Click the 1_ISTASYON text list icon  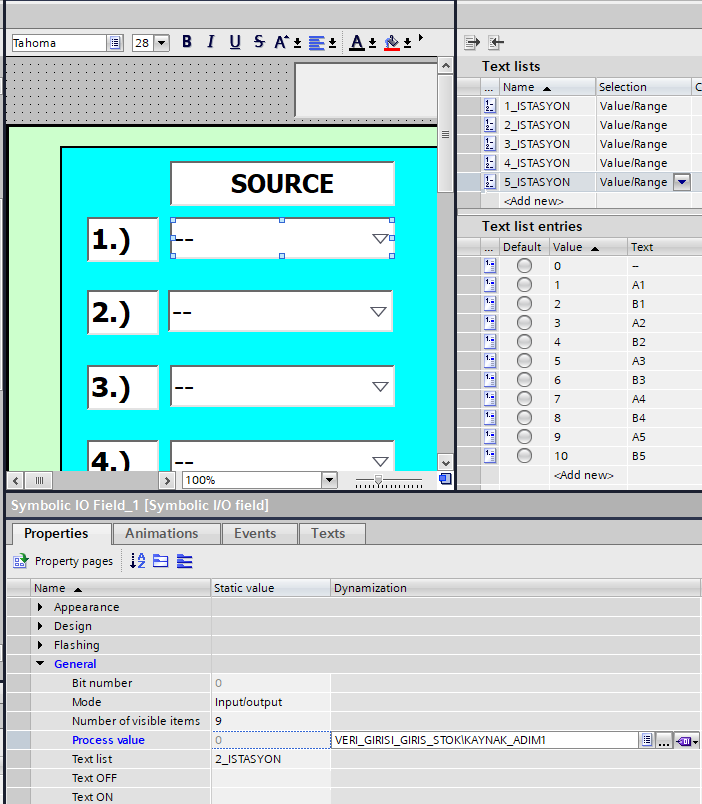[x=490, y=106]
